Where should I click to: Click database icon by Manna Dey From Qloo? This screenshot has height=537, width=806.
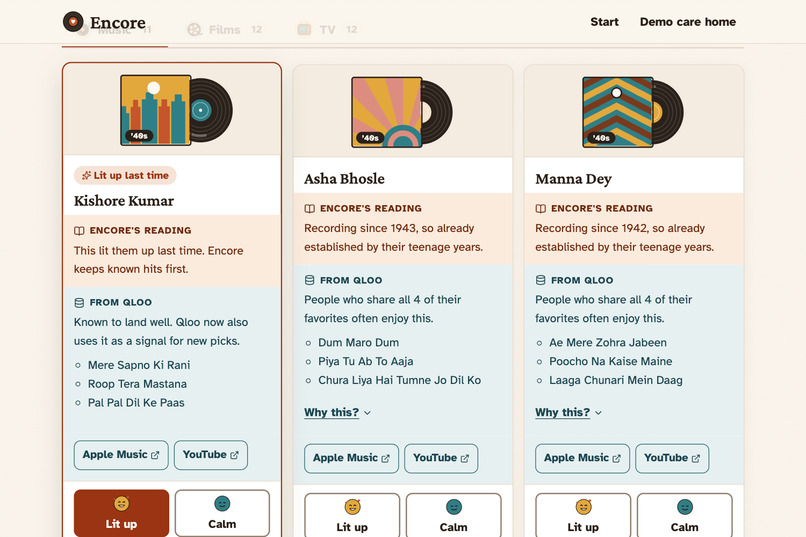click(540, 280)
